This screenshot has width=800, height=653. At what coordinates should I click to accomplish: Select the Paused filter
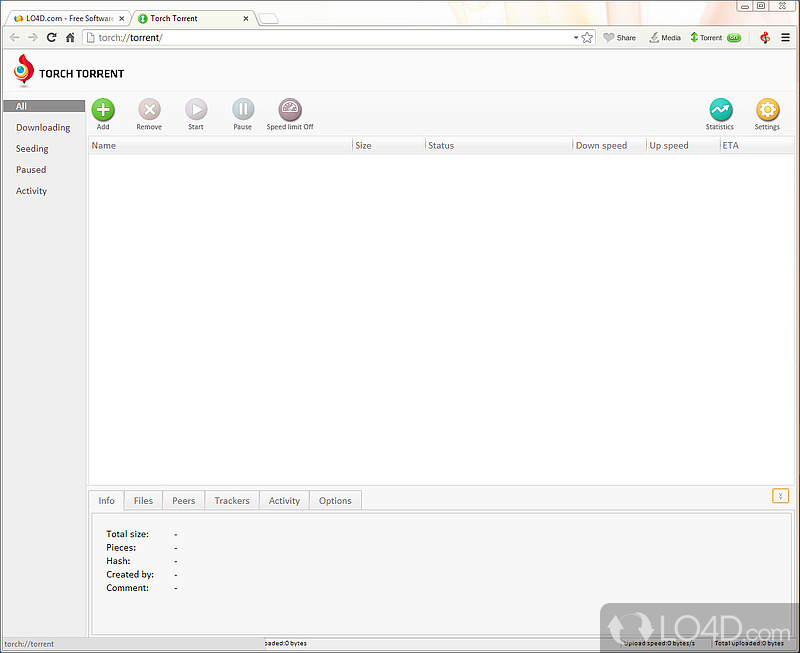(x=31, y=169)
